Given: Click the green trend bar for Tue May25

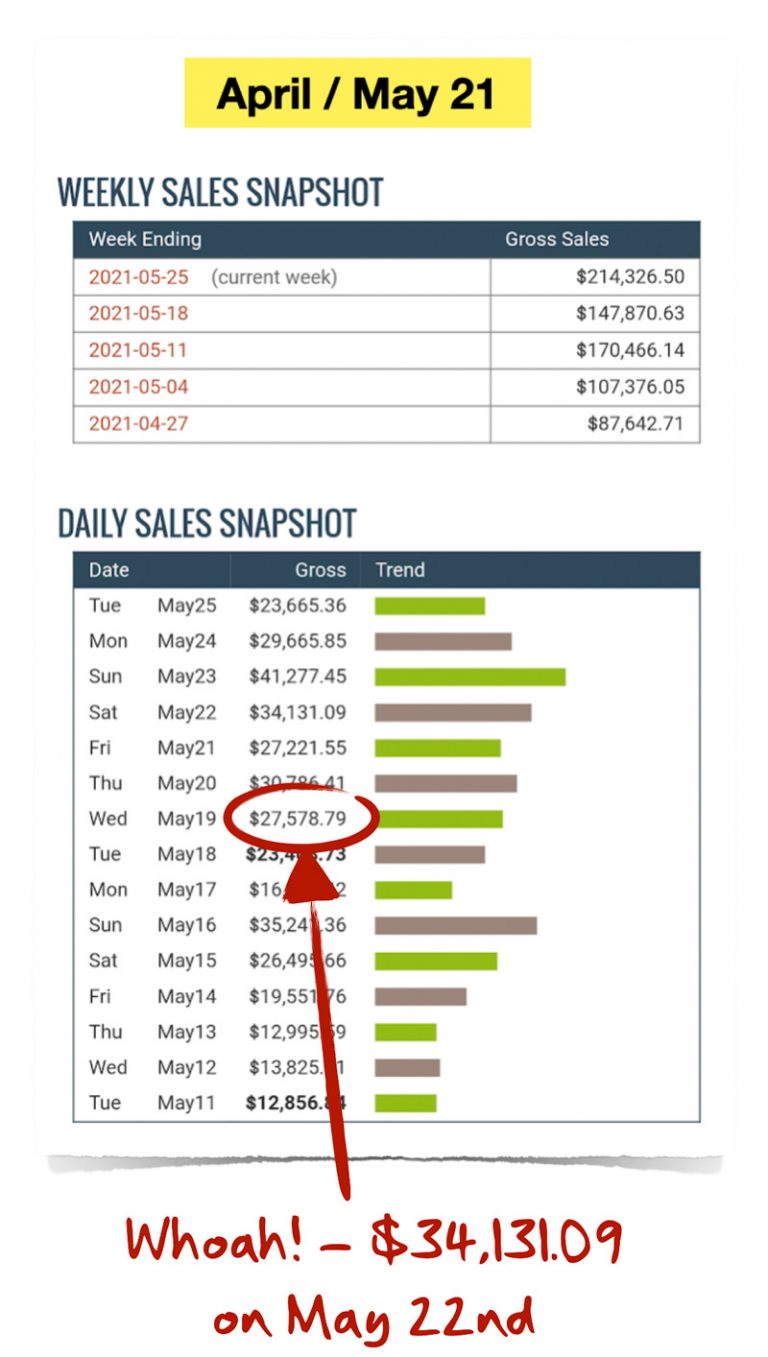Looking at the screenshot, I should coord(430,606).
